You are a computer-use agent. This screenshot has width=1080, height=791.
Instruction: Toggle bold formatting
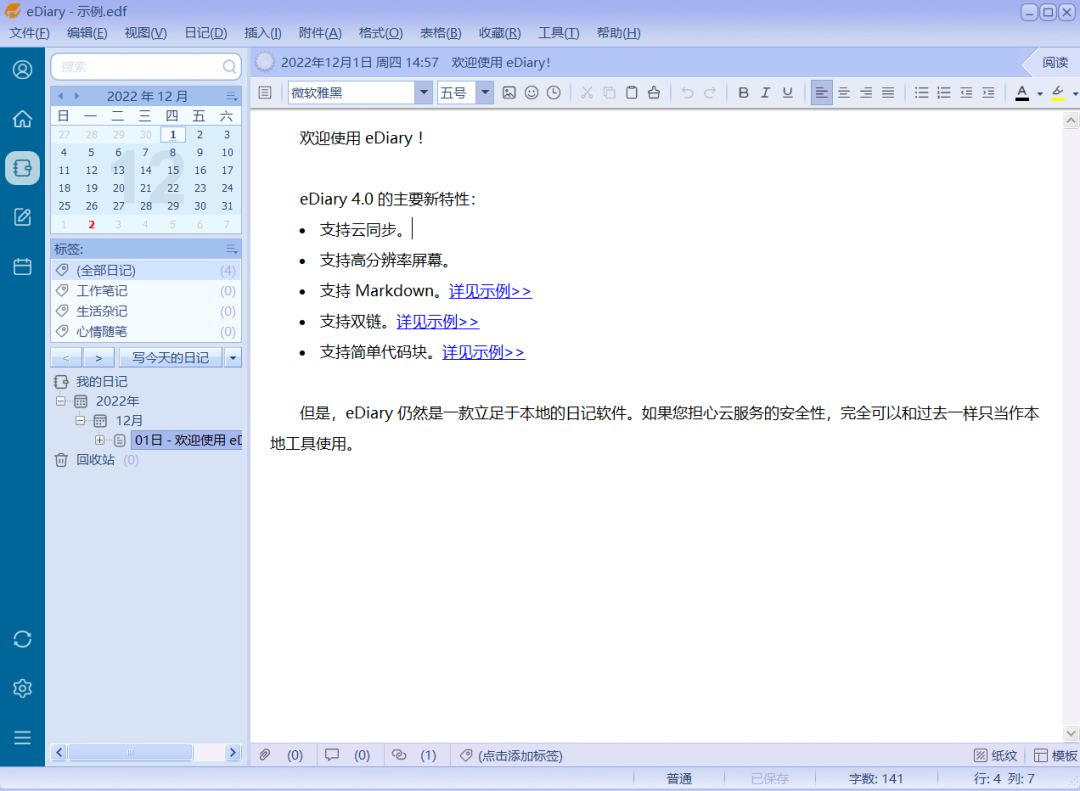pyautogui.click(x=743, y=92)
